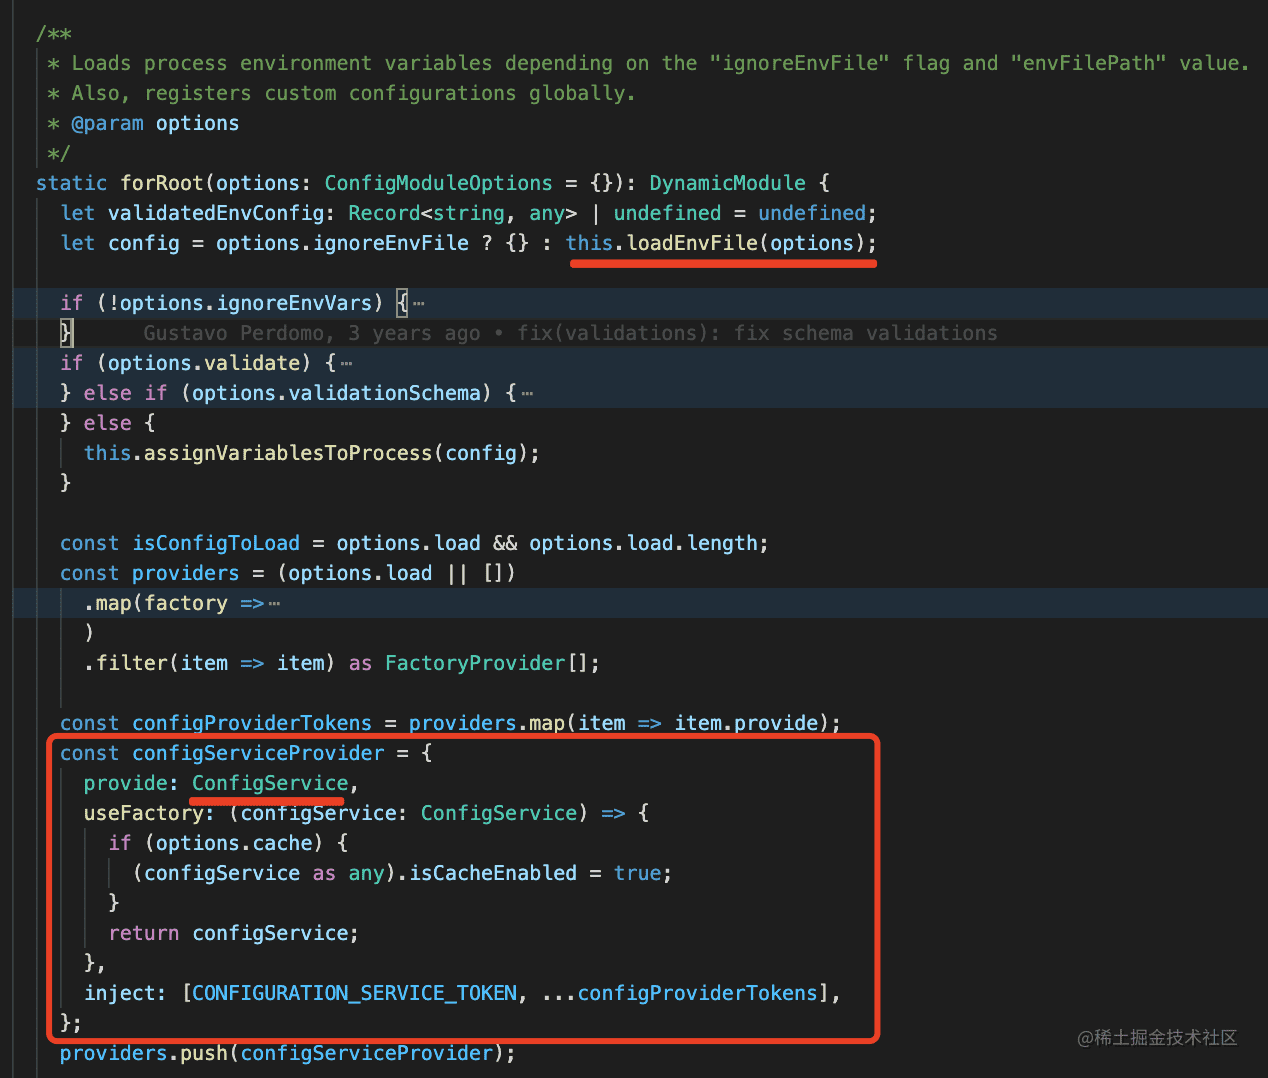The width and height of the screenshot is (1268, 1078).
Task: Click CONFIGURATION_SERVICE_TOKEN in the inject array
Action: pyautogui.click(x=354, y=994)
